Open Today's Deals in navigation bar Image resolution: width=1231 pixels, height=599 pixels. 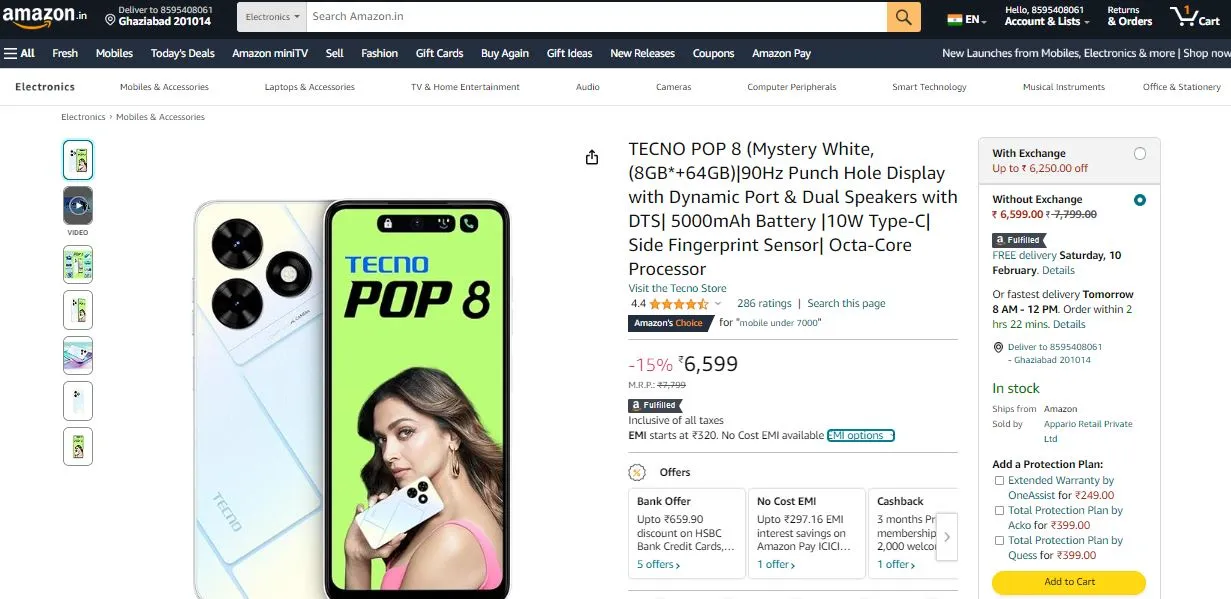pos(183,53)
